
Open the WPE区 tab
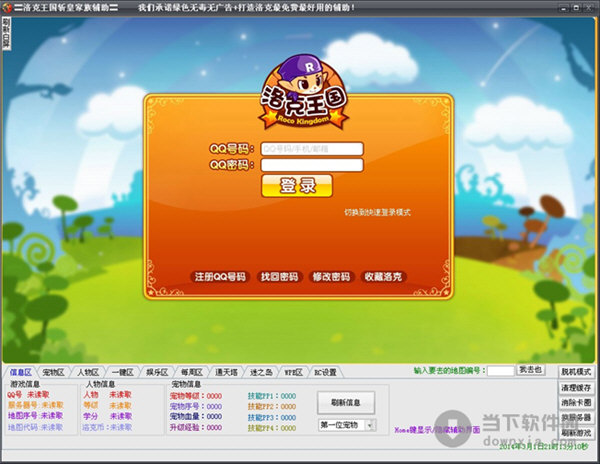[293, 372]
